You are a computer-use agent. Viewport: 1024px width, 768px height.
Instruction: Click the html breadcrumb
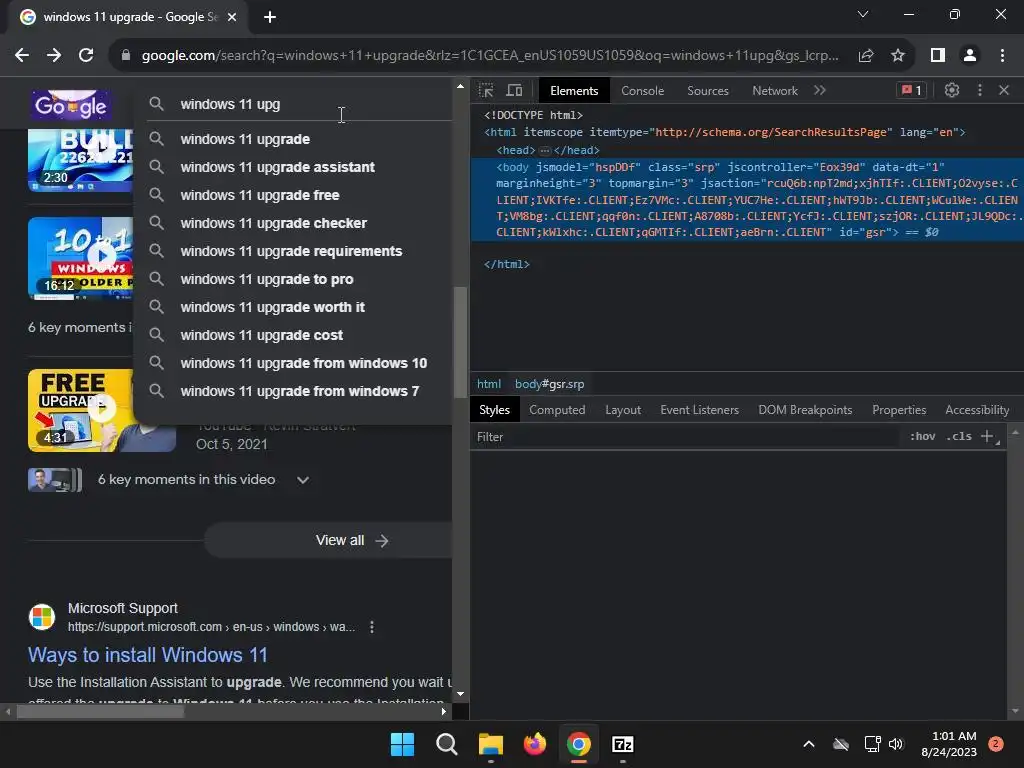[x=489, y=384]
